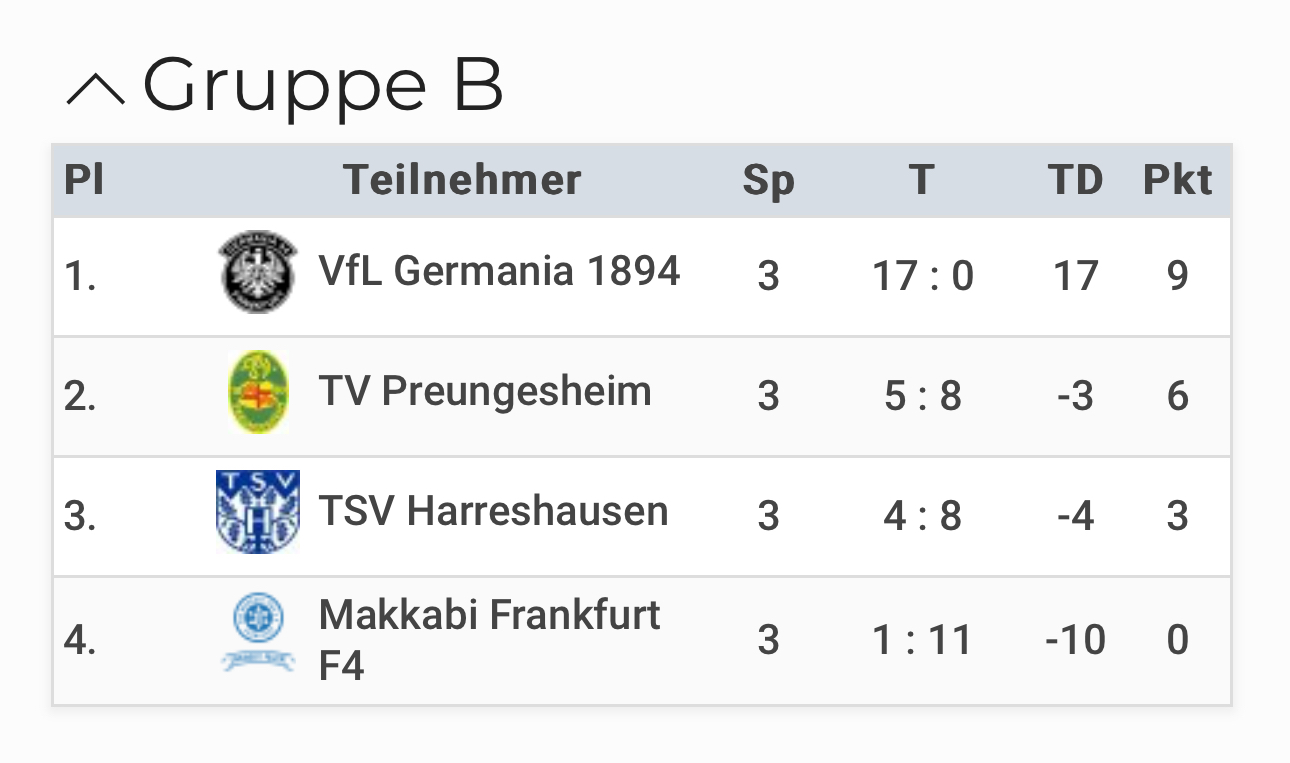Click the TV Preungesheim club logo
This screenshot has width=1290, height=763.
[258, 392]
